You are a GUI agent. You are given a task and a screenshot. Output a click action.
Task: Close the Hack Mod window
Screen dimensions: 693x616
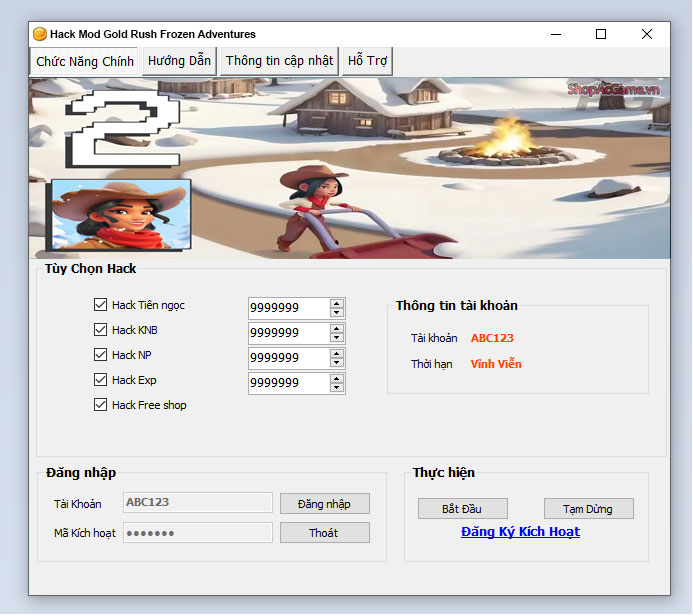pyautogui.click(x=647, y=34)
